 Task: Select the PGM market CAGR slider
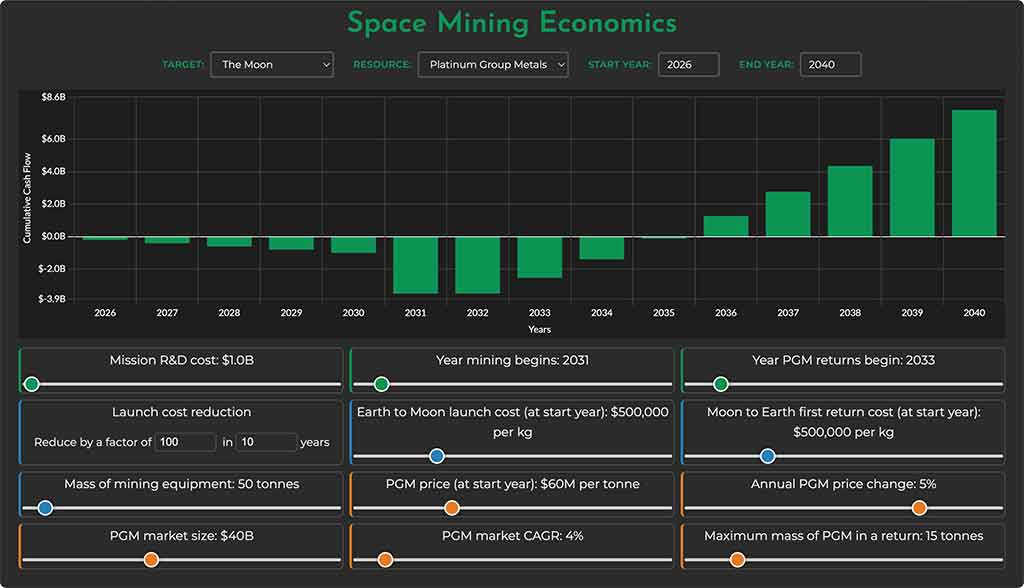click(x=386, y=560)
